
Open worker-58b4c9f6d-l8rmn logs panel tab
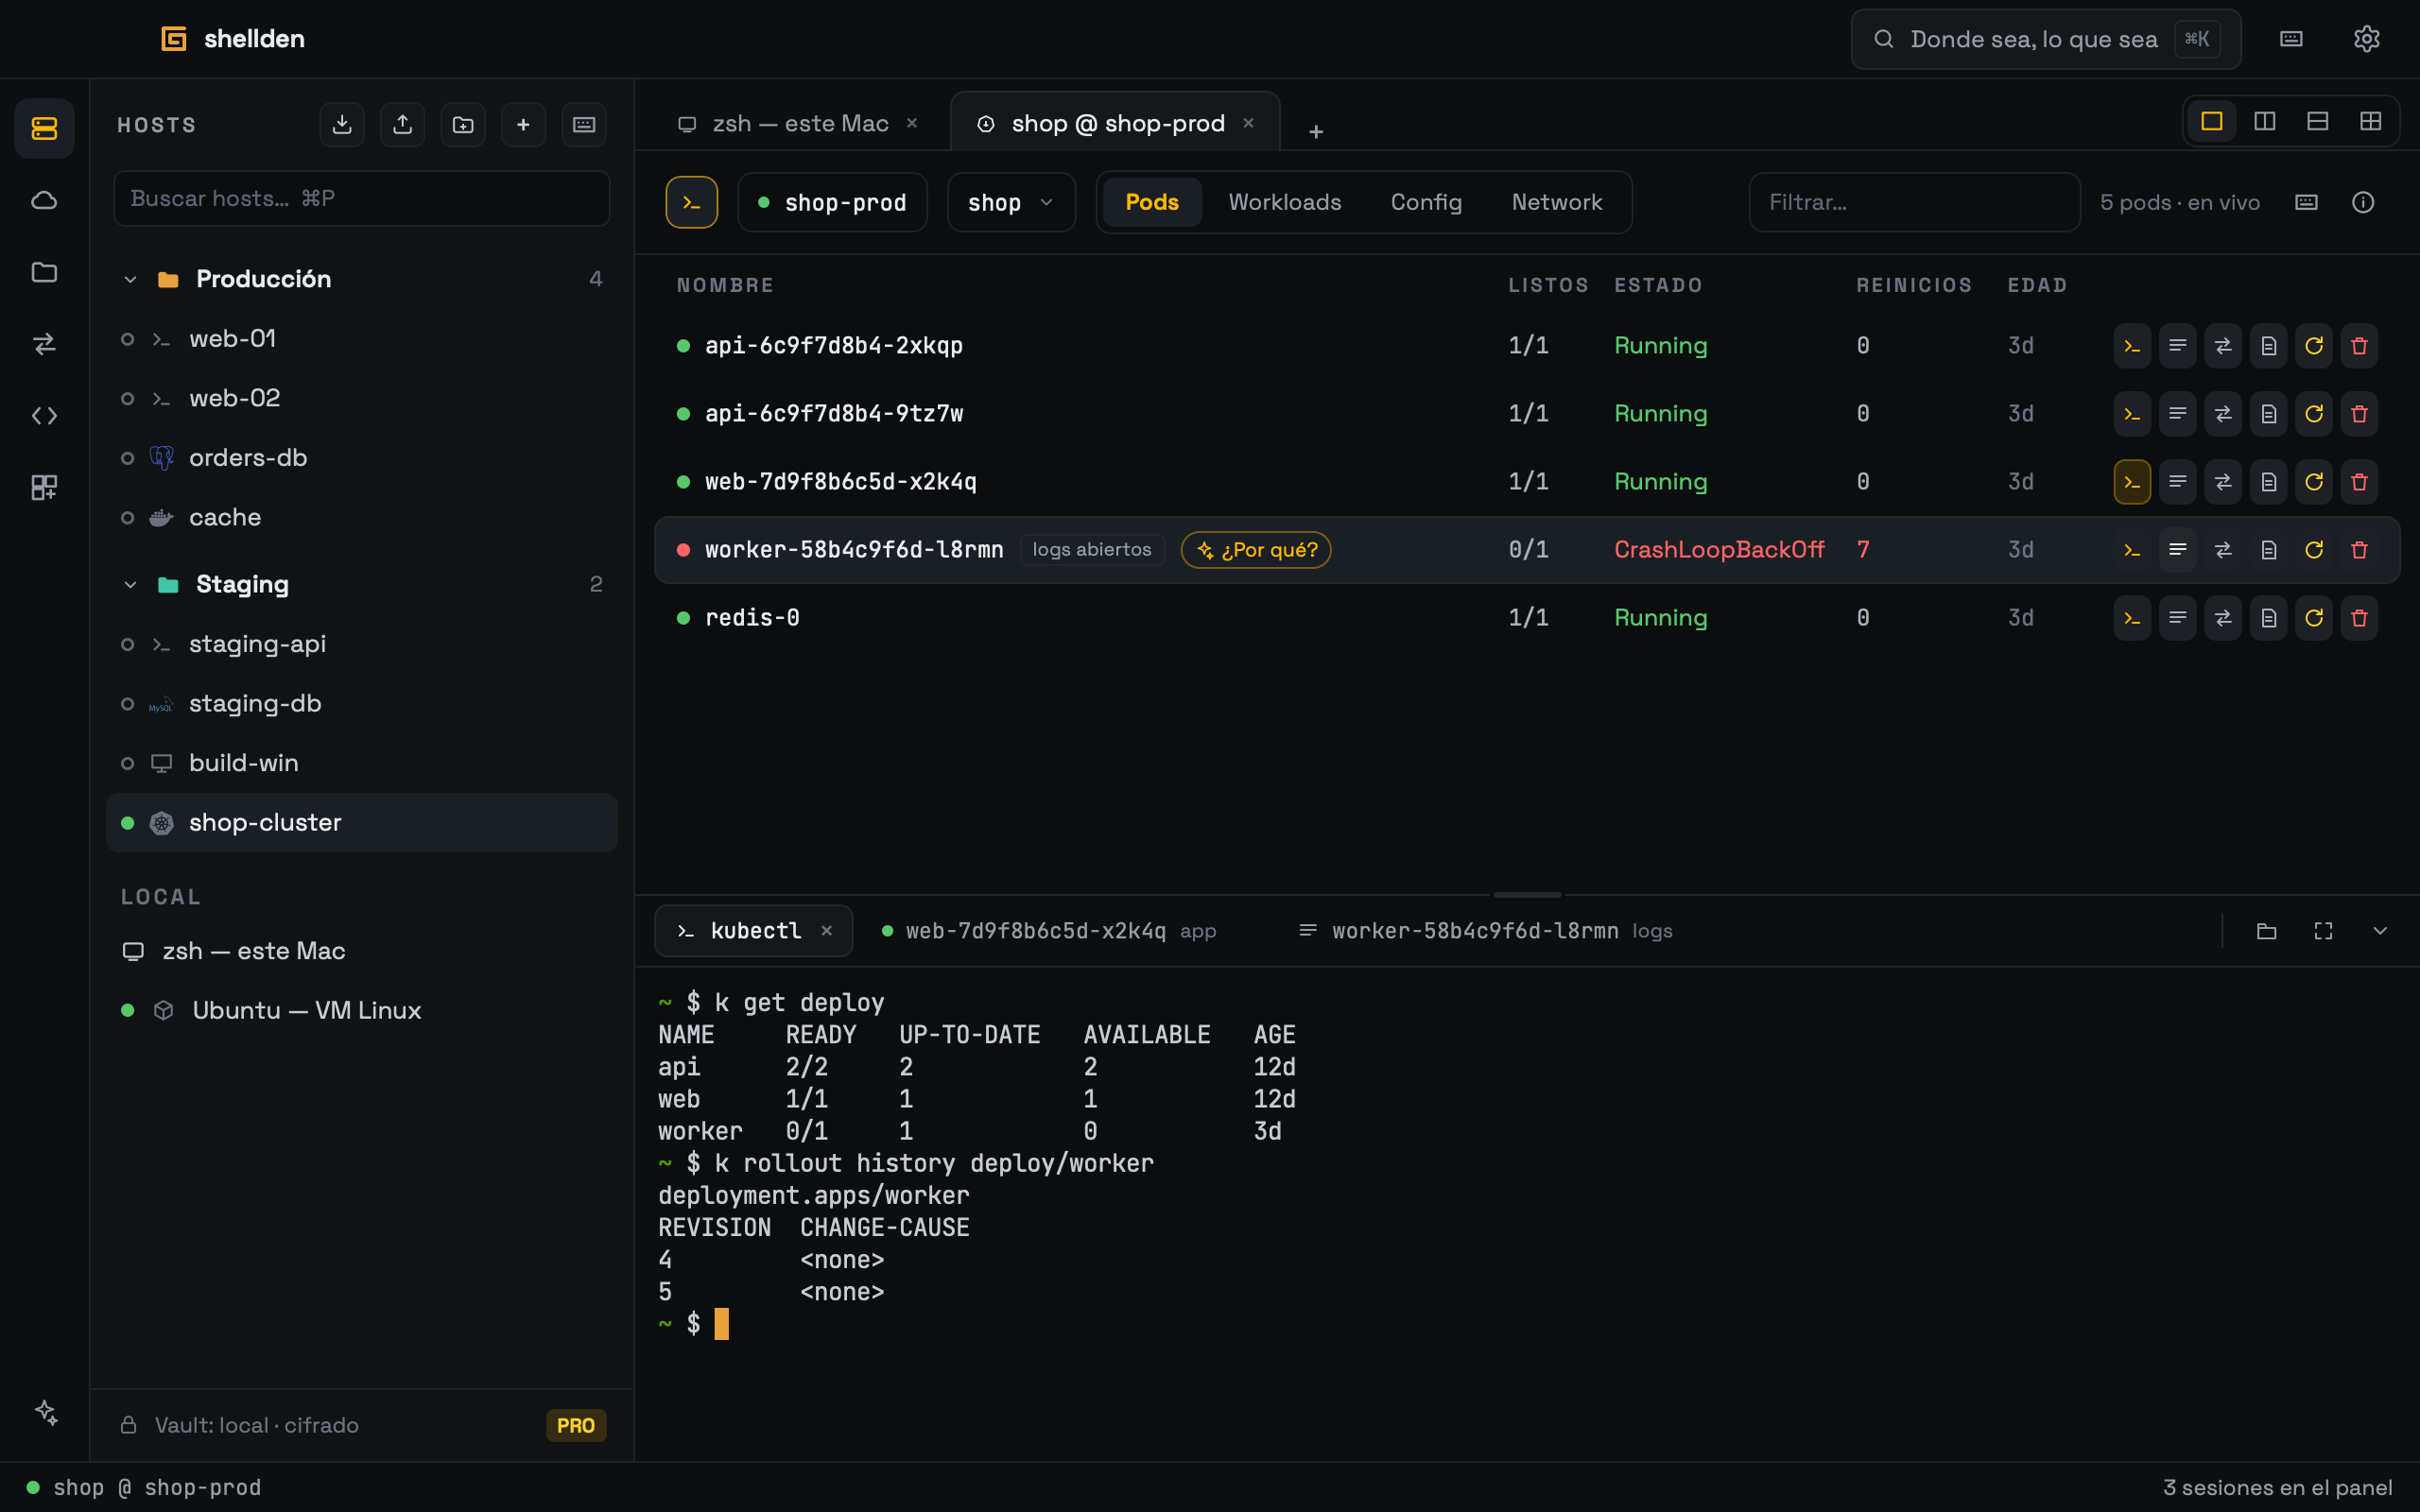[1484, 931]
